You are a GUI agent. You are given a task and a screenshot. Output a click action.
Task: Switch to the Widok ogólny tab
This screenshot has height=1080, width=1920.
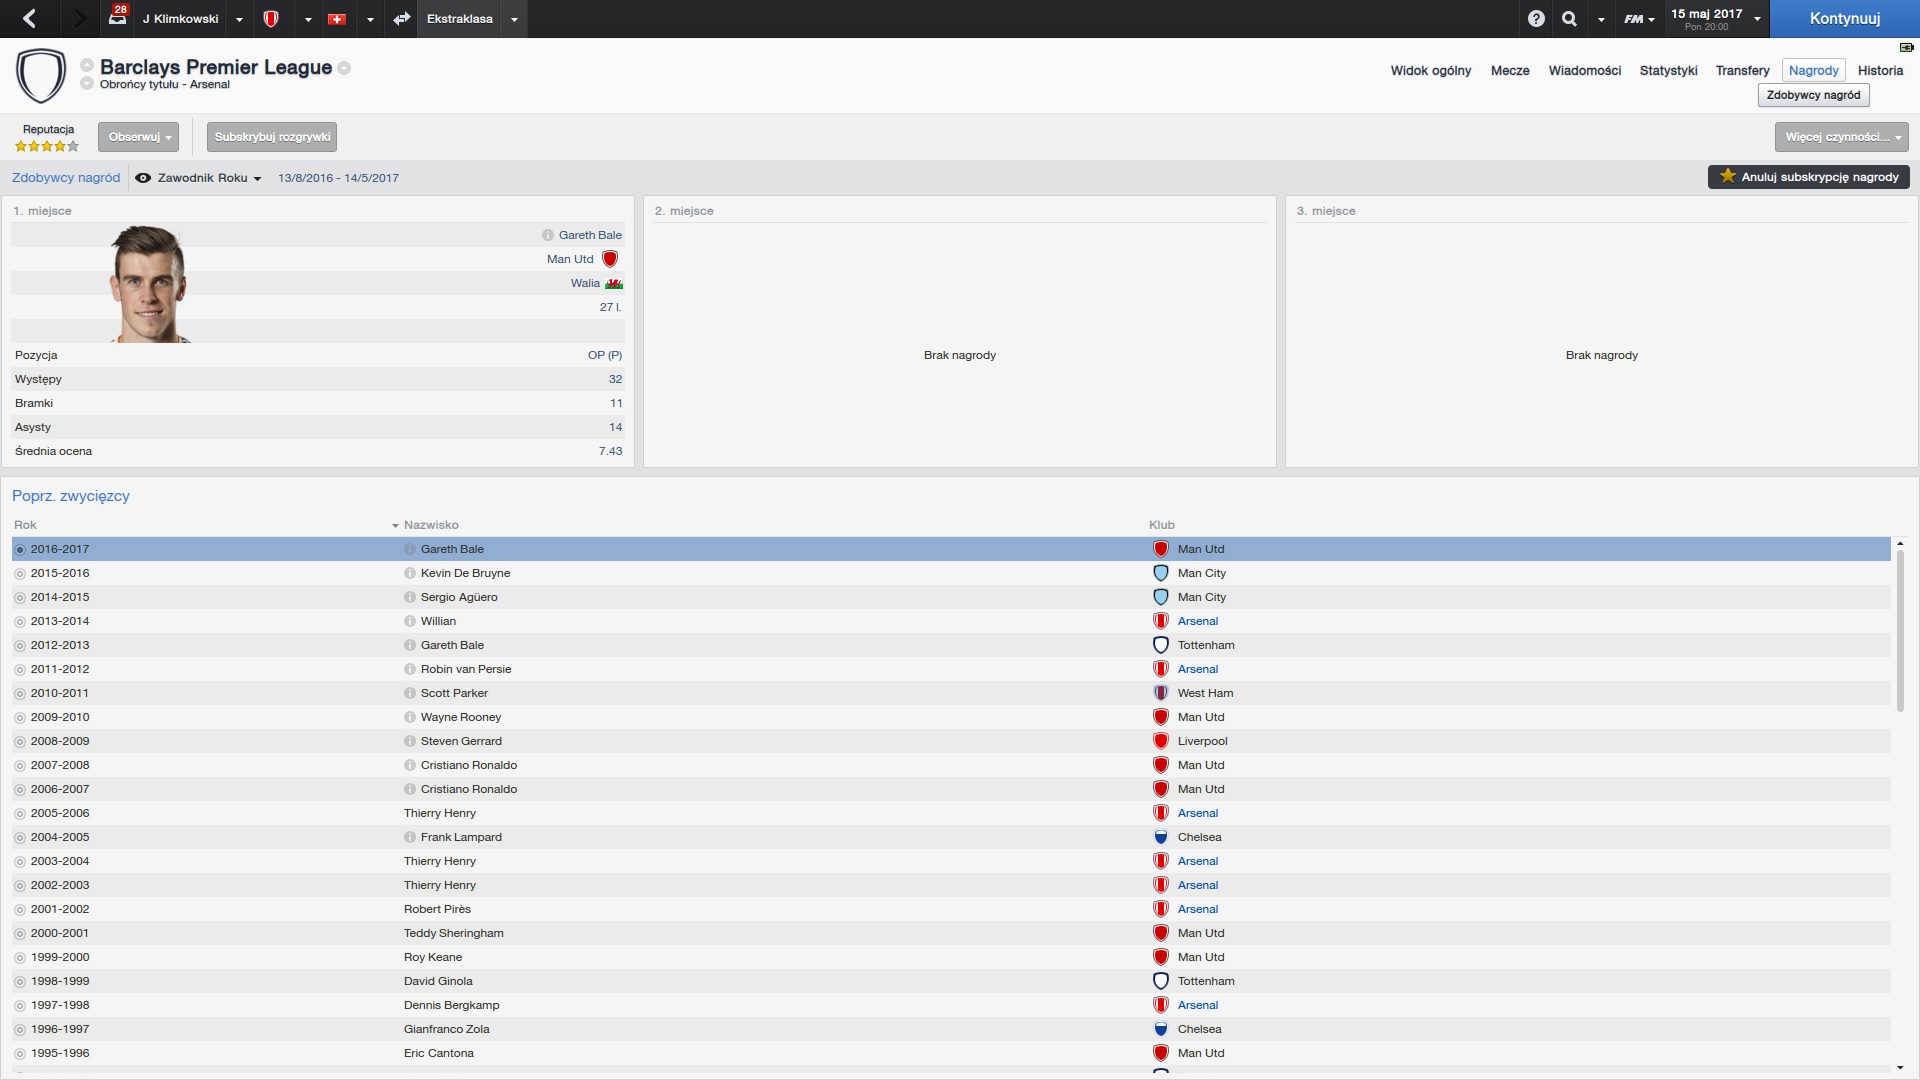coord(1430,71)
